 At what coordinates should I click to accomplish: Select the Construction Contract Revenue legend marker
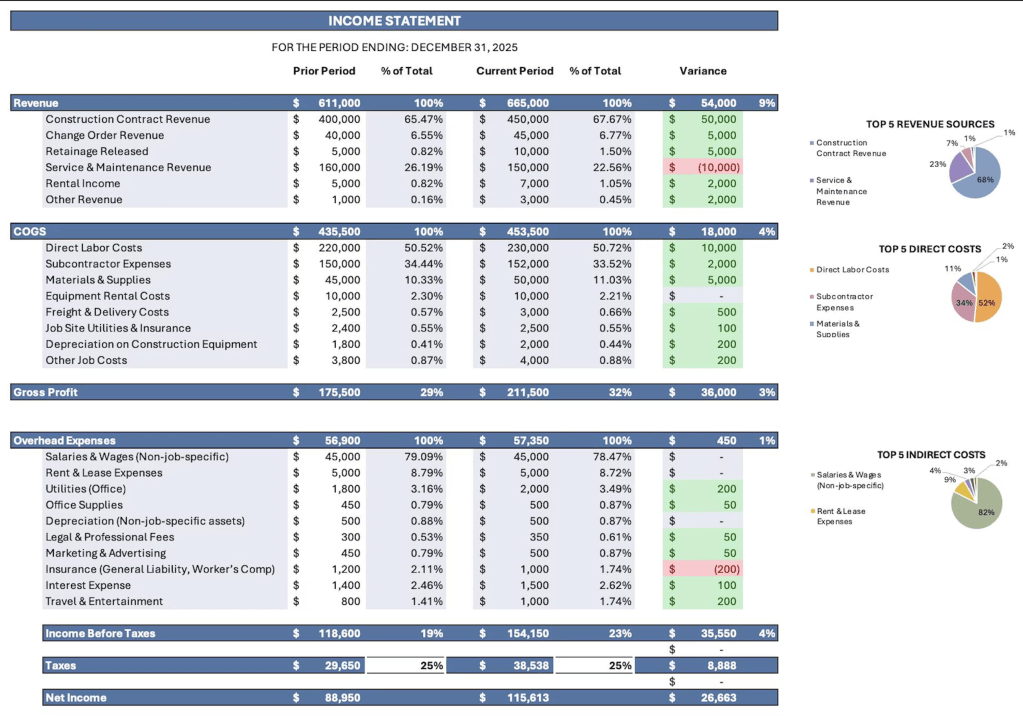813,142
